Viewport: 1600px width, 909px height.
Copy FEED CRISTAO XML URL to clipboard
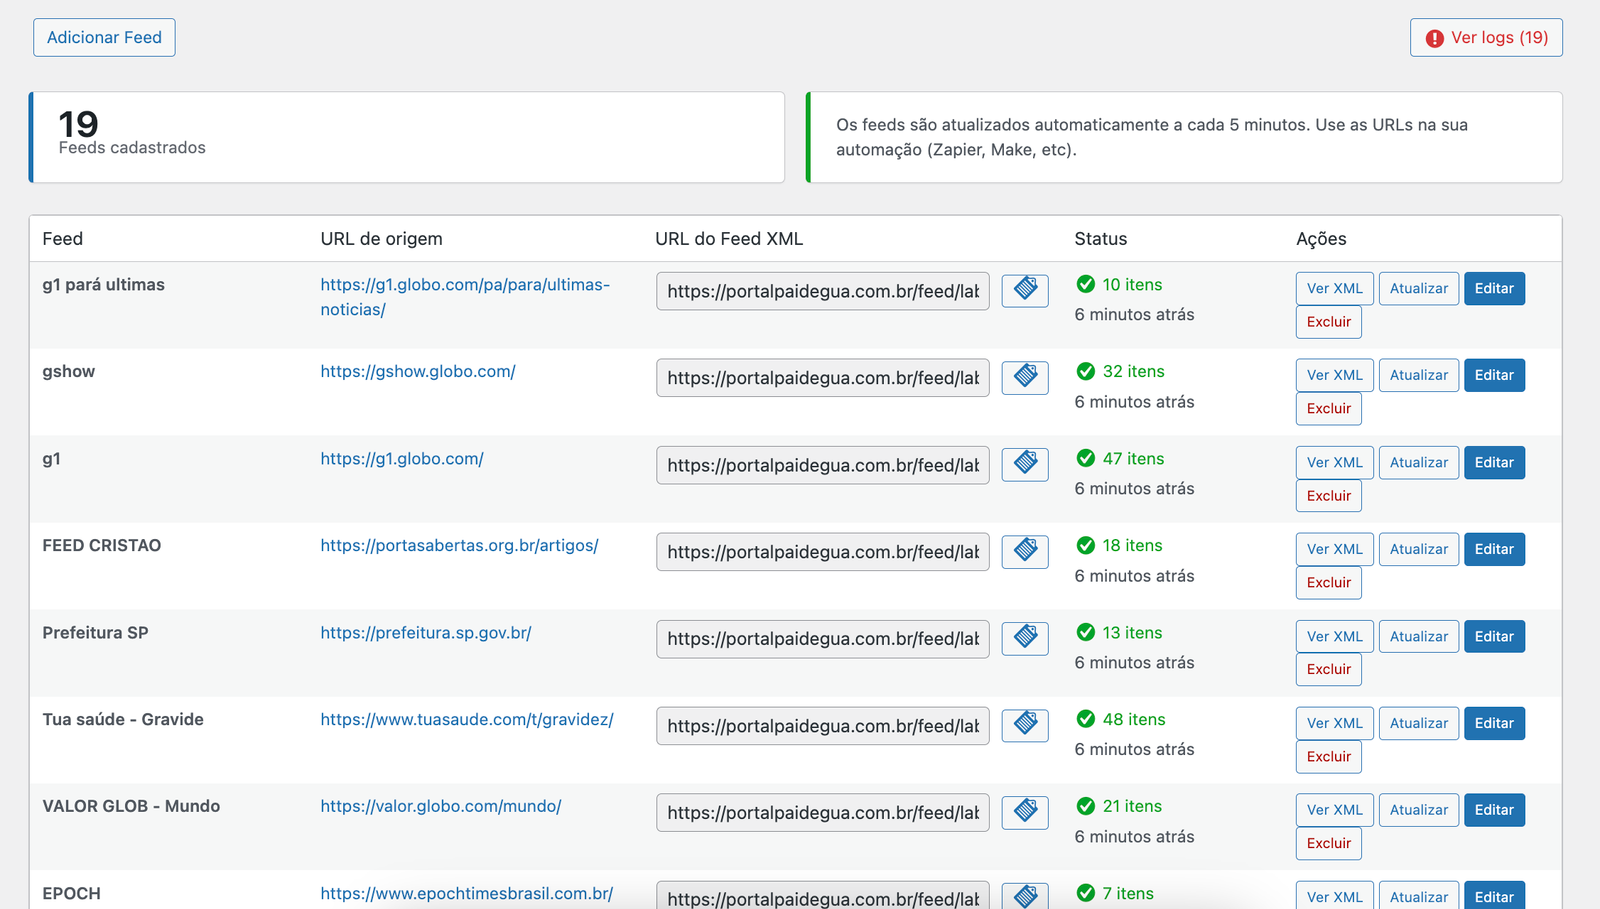click(x=1025, y=551)
